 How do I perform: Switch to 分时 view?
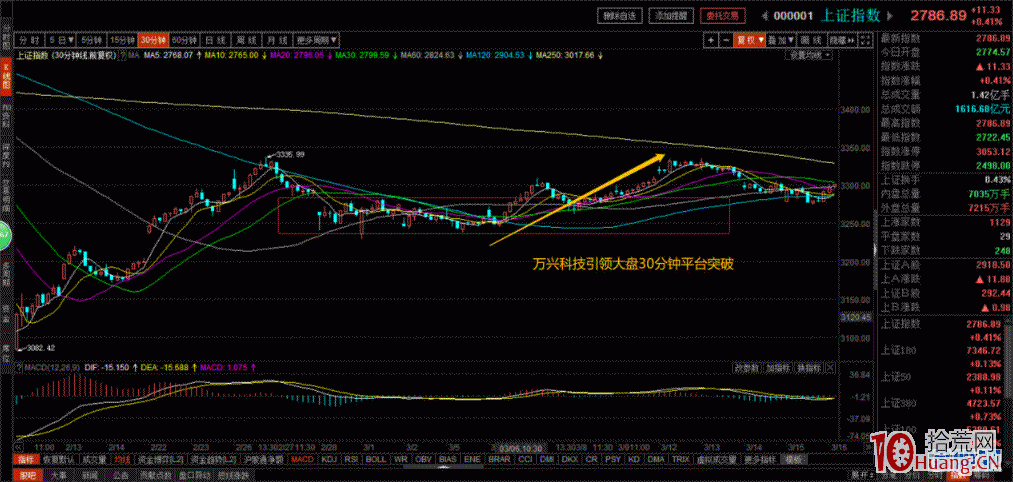coord(31,40)
